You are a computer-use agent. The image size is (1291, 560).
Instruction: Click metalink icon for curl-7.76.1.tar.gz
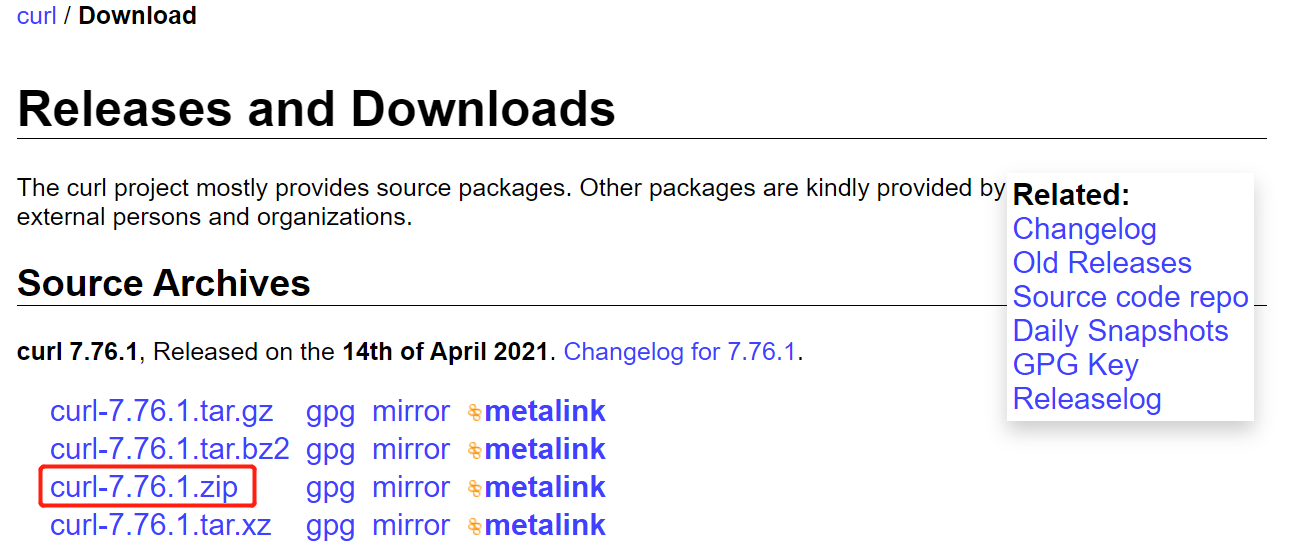(x=475, y=413)
